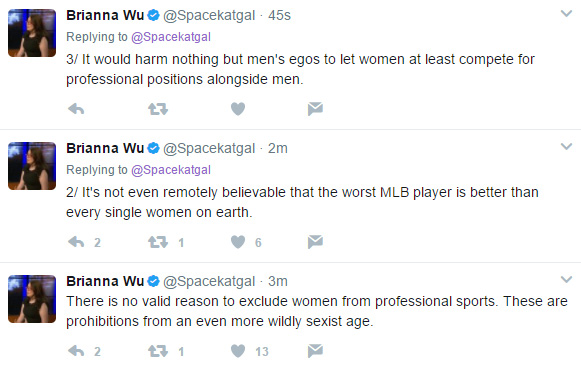Send the 3/ tweet via direct message
This screenshot has height=368, width=581.
point(315,109)
